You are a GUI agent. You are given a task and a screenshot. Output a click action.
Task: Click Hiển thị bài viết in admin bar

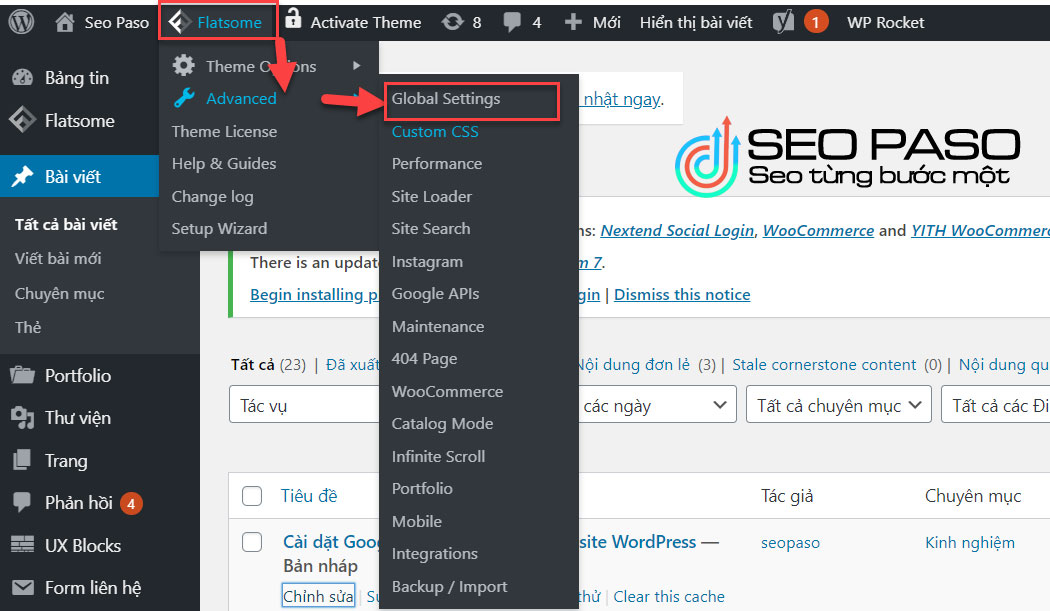(696, 23)
